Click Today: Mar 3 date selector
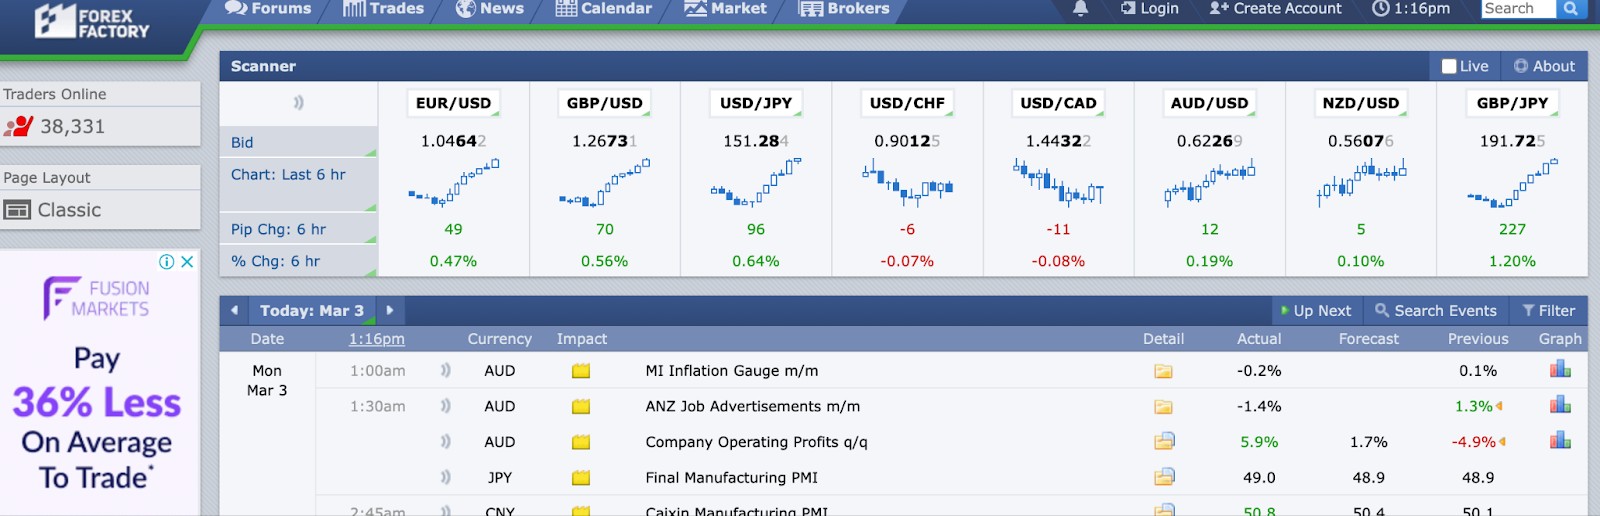The width and height of the screenshot is (1600, 516). 312,310
